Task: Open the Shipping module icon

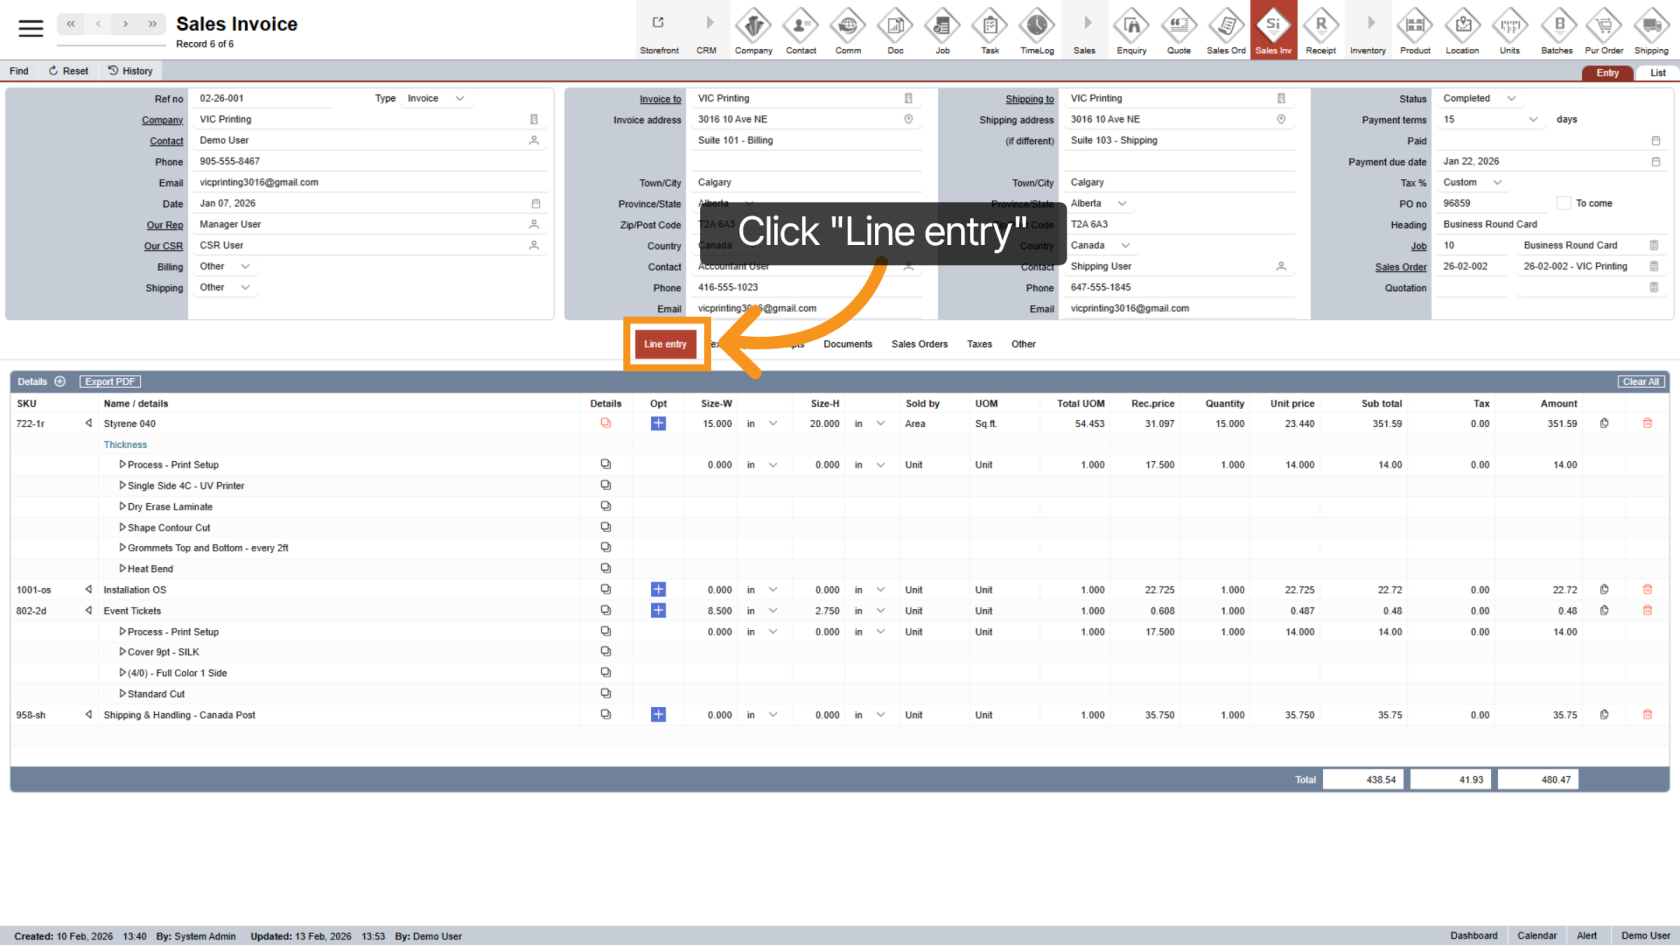Action: [1651, 30]
